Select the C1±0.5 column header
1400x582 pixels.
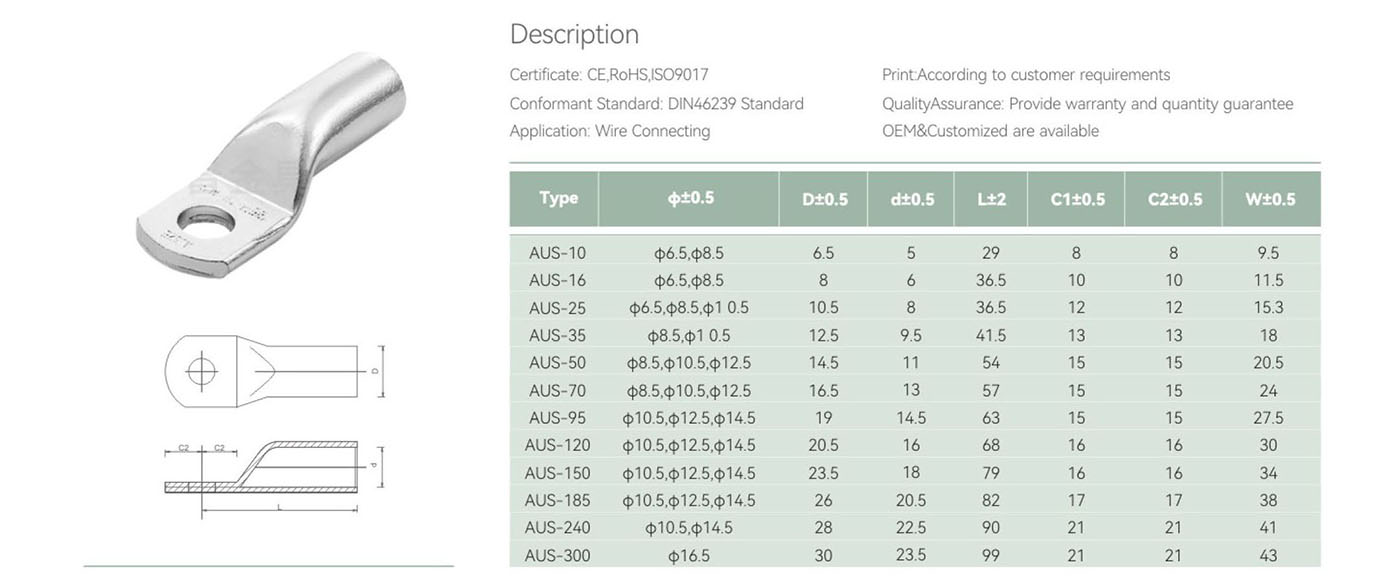[1077, 199]
